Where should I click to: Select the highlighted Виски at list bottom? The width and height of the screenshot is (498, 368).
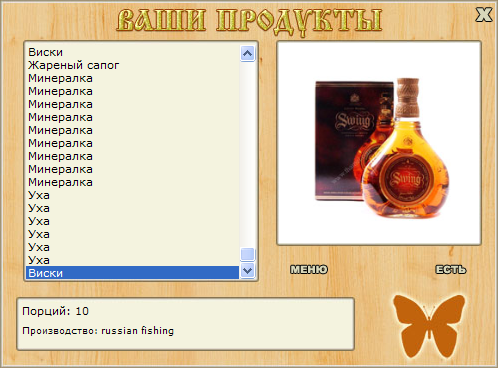[132, 273]
